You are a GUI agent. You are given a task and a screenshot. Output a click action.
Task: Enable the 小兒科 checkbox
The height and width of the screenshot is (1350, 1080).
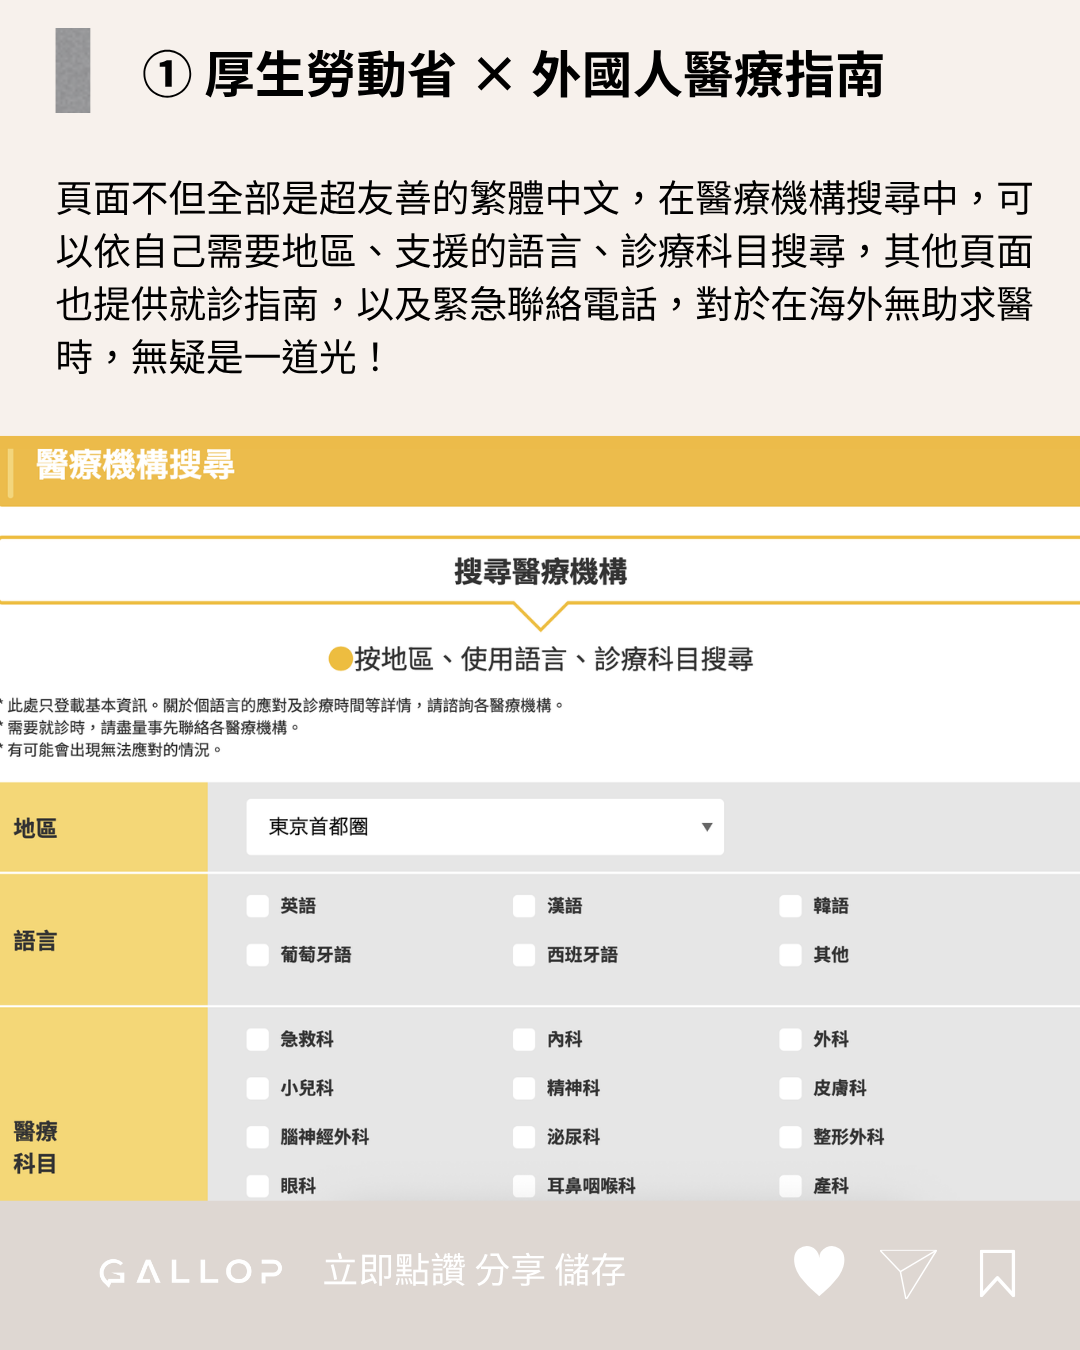click(258, 1088)
